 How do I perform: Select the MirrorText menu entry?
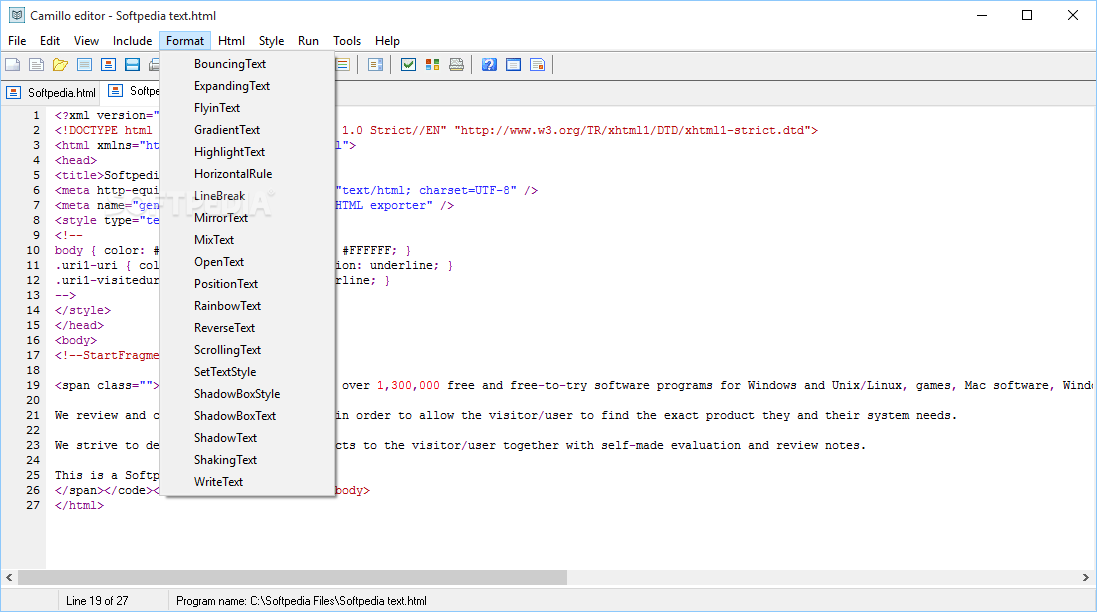coord(248,218)
